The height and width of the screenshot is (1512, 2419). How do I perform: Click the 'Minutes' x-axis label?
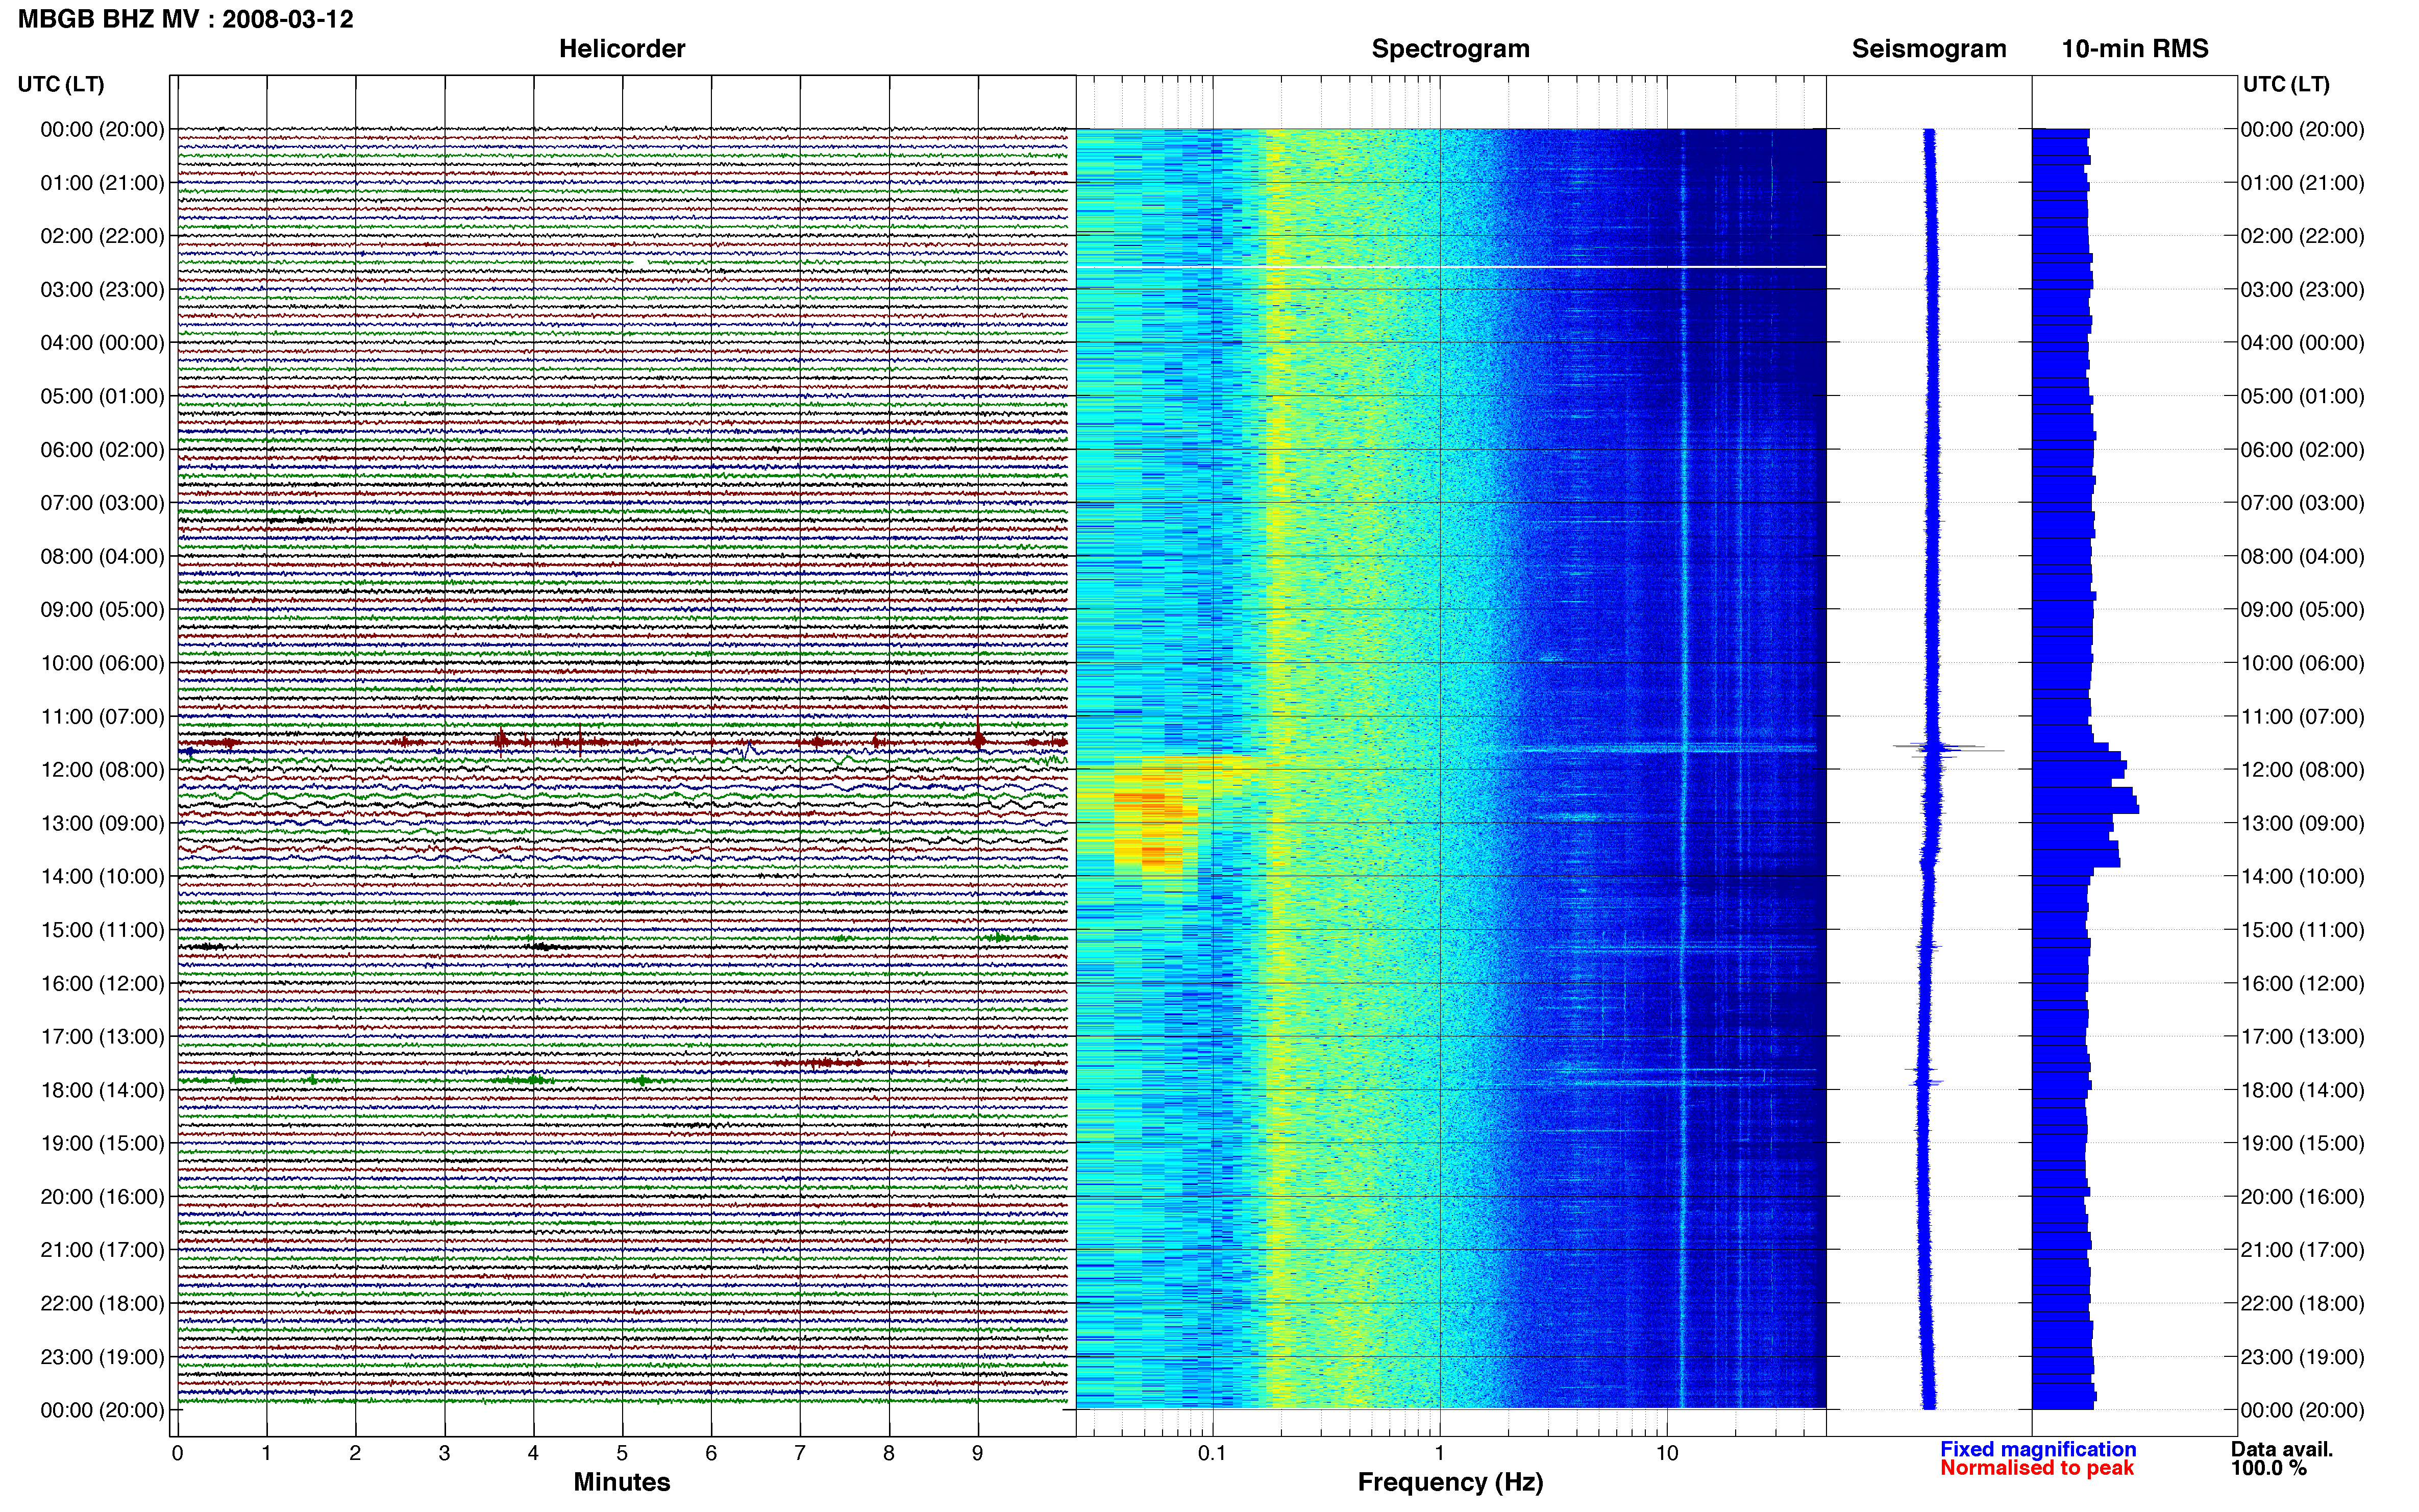pyautogui.click(x=622, y=1482)
